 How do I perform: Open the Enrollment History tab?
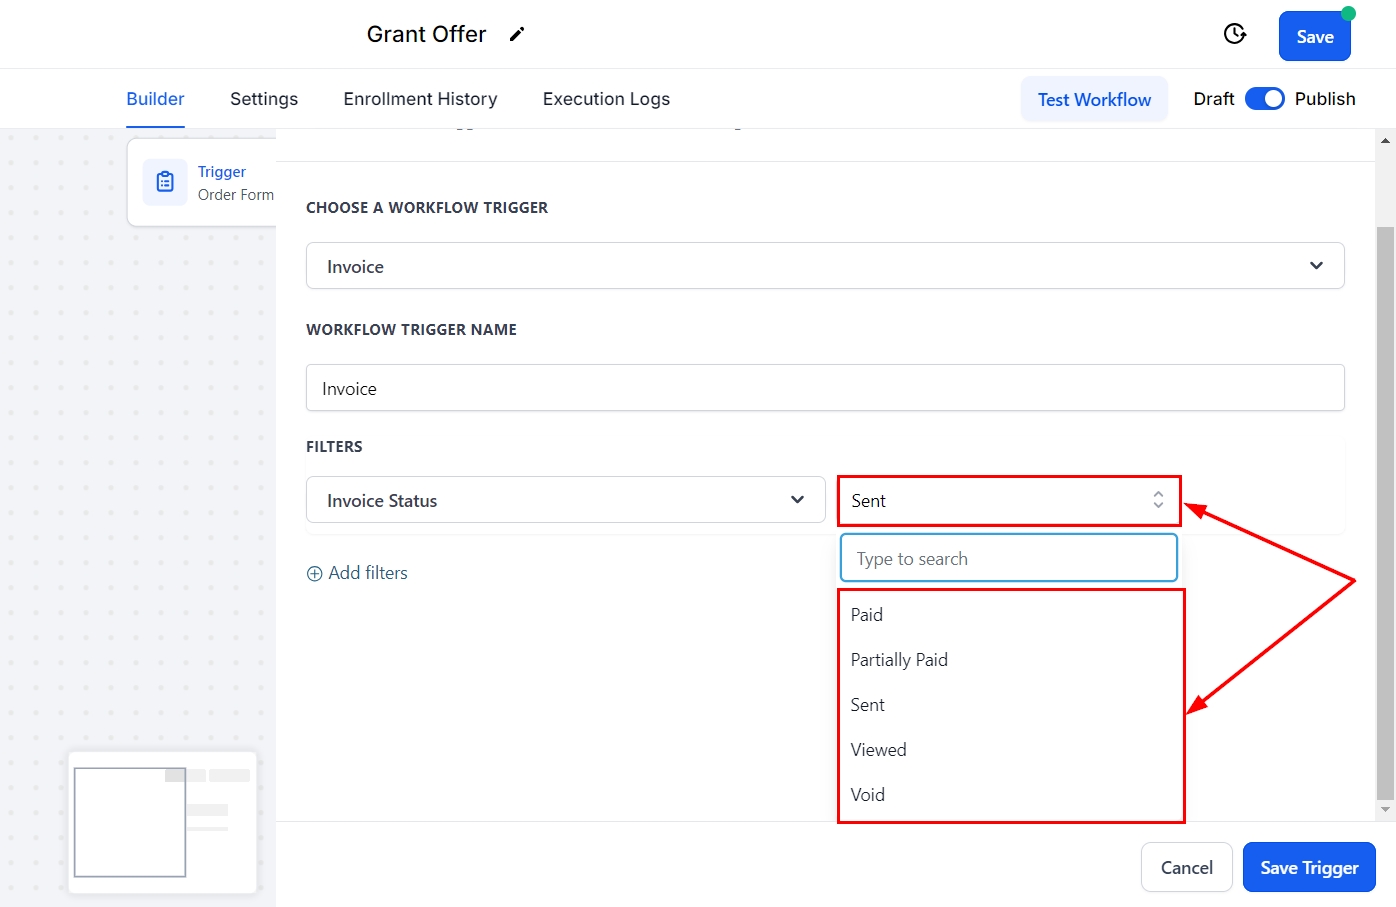point(420,99)
